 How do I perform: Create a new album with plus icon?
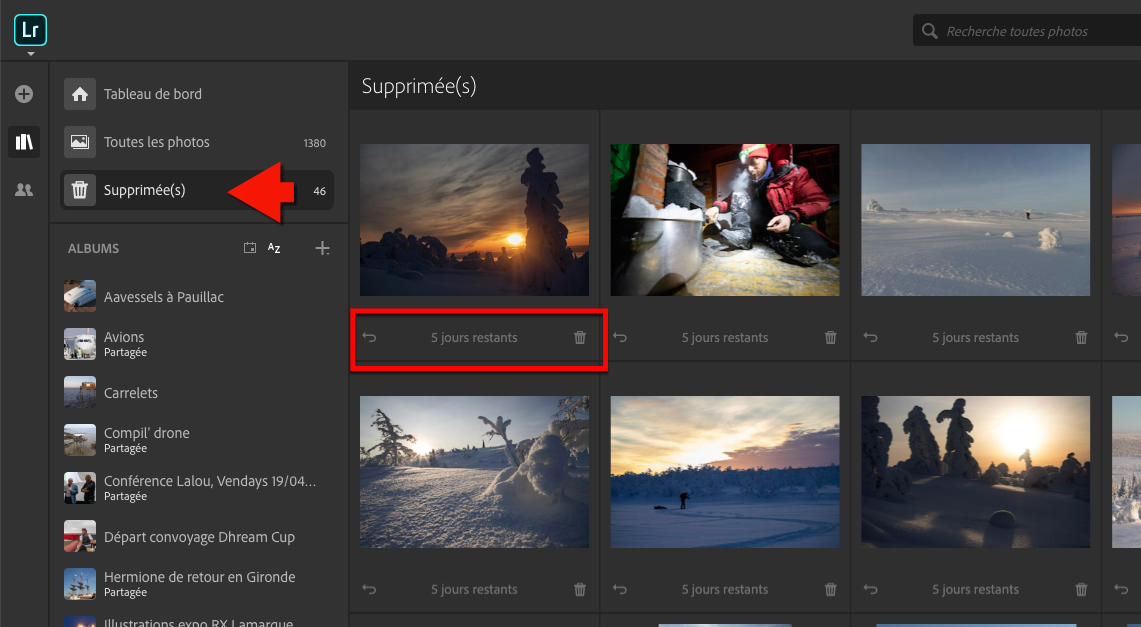322,248
